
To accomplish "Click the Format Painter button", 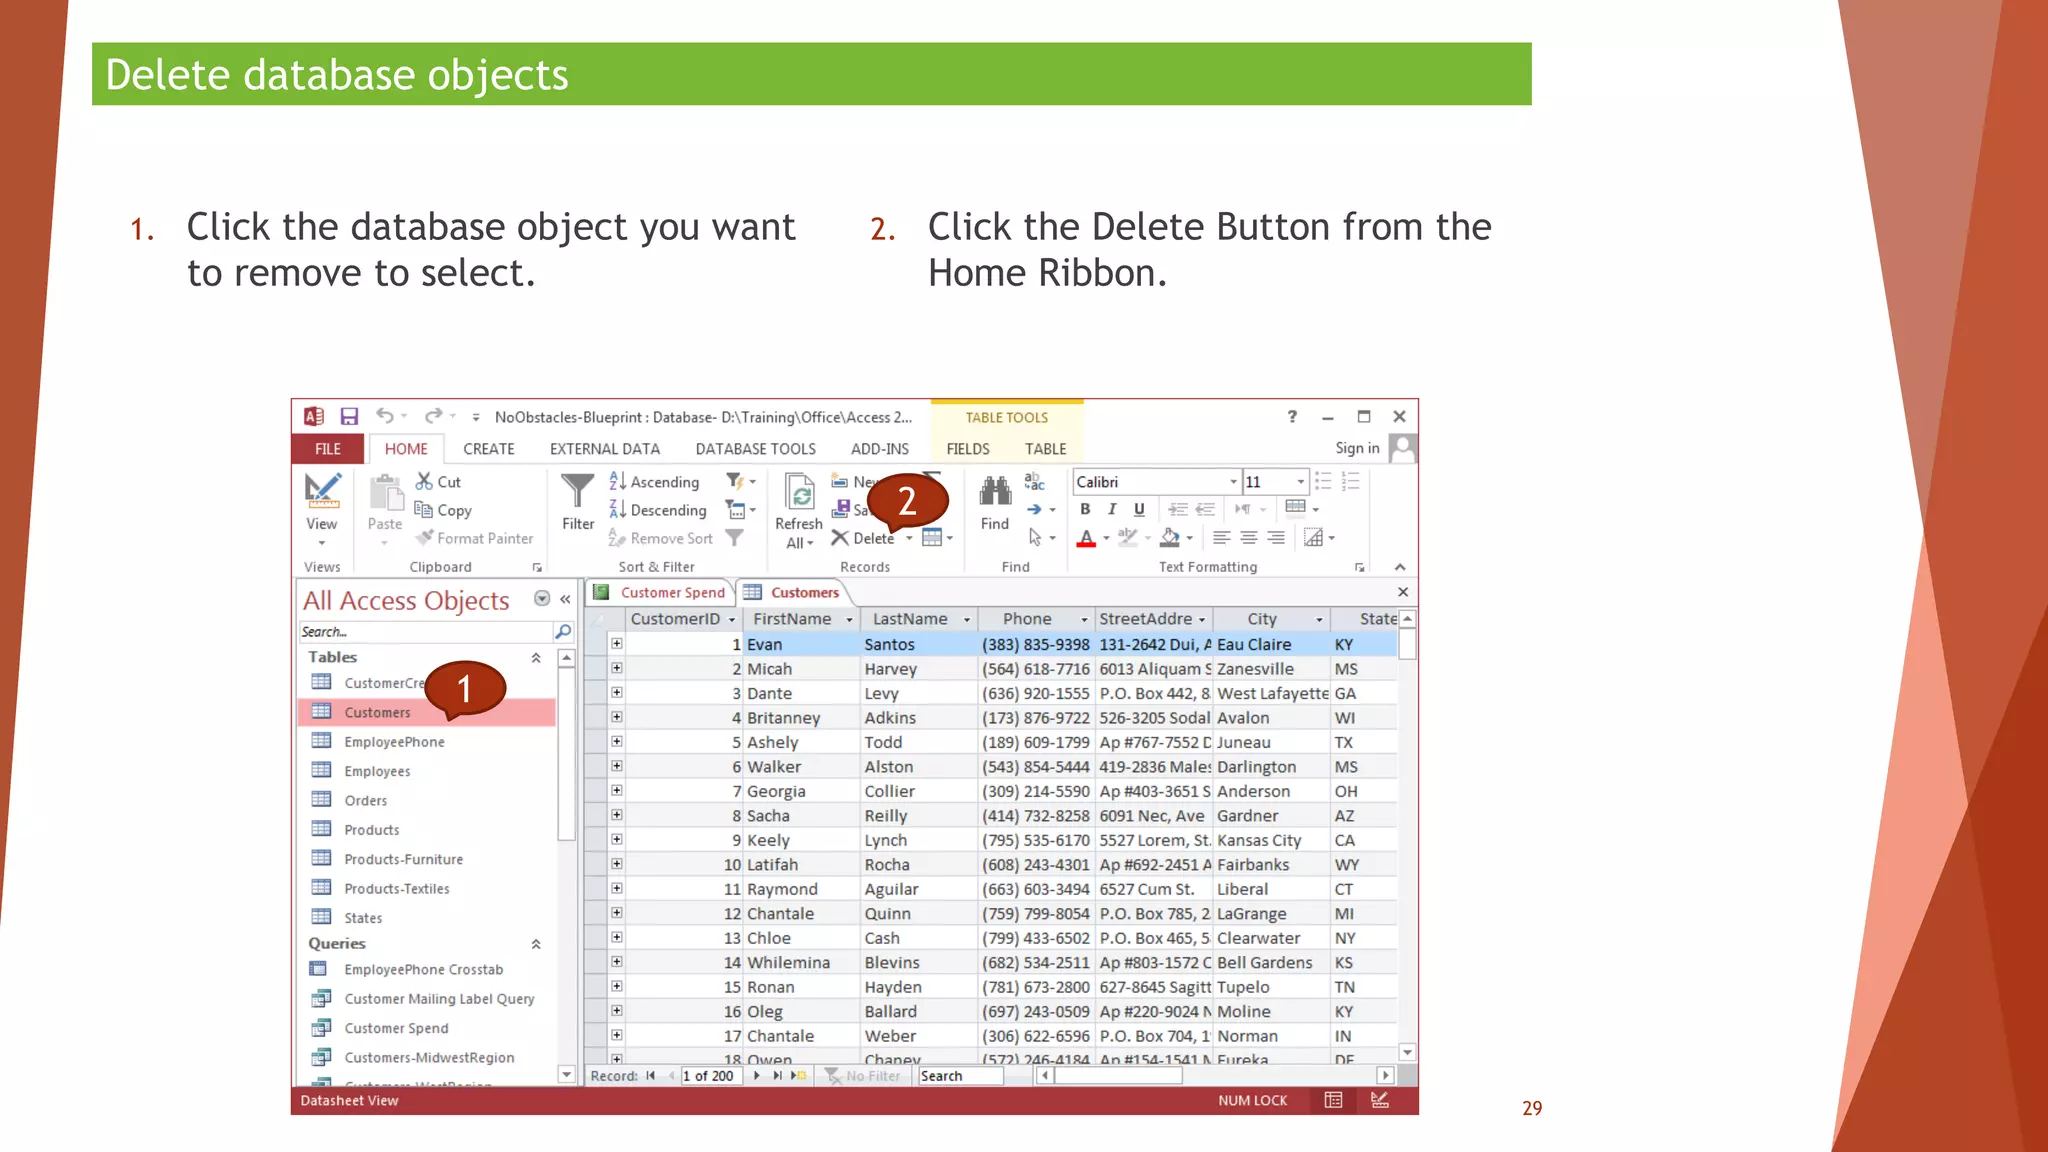I will click(x=475, y=538).
